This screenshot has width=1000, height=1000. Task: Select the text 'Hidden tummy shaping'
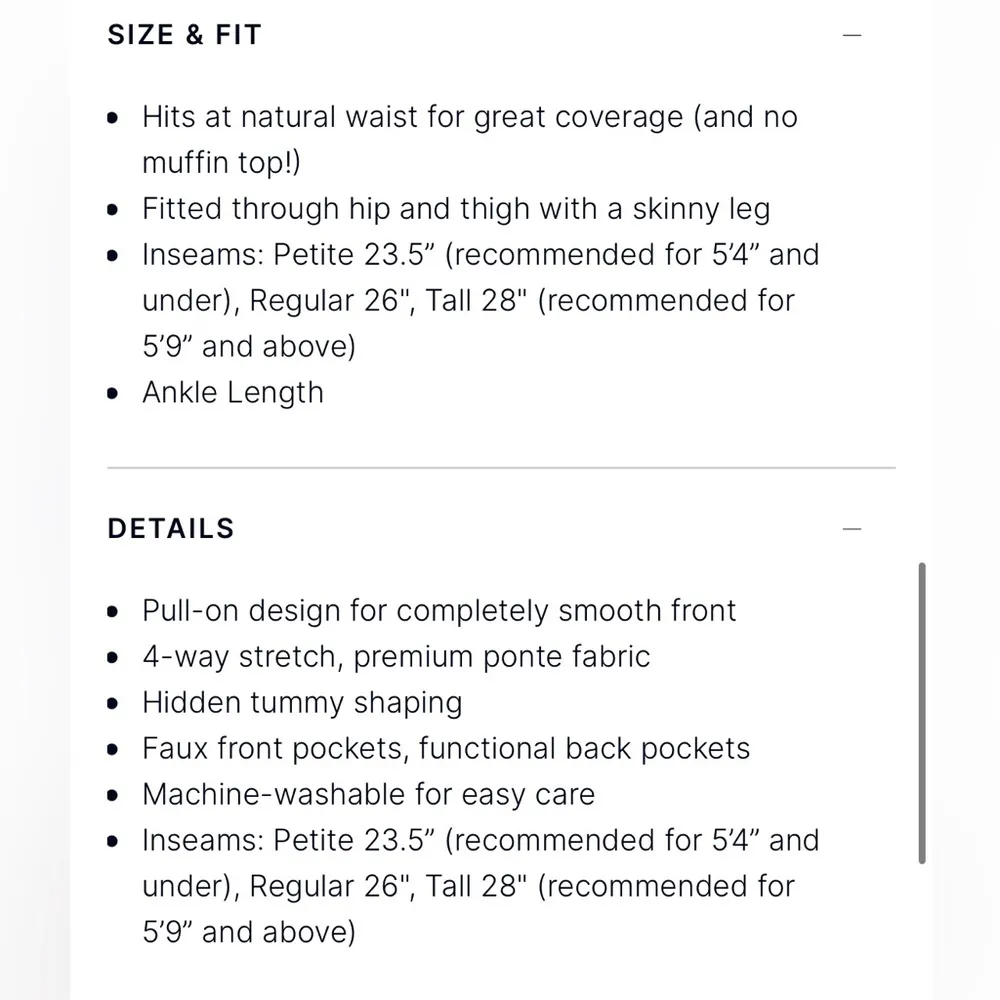[302, 703]
